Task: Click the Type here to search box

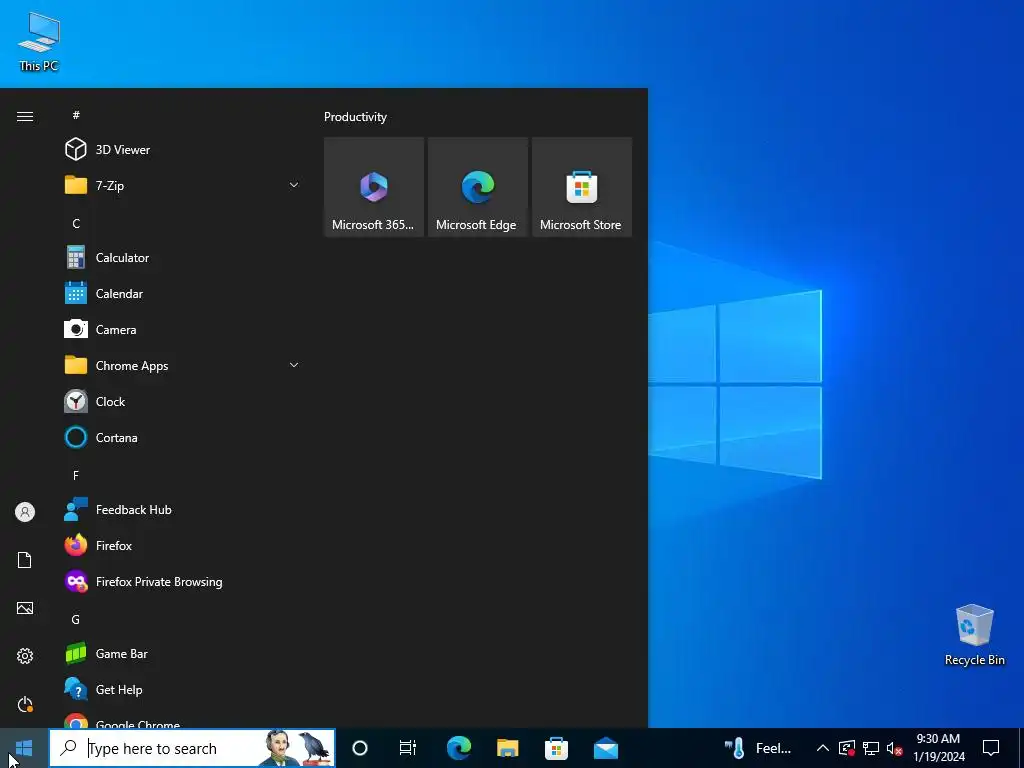Action: (192, 748)
